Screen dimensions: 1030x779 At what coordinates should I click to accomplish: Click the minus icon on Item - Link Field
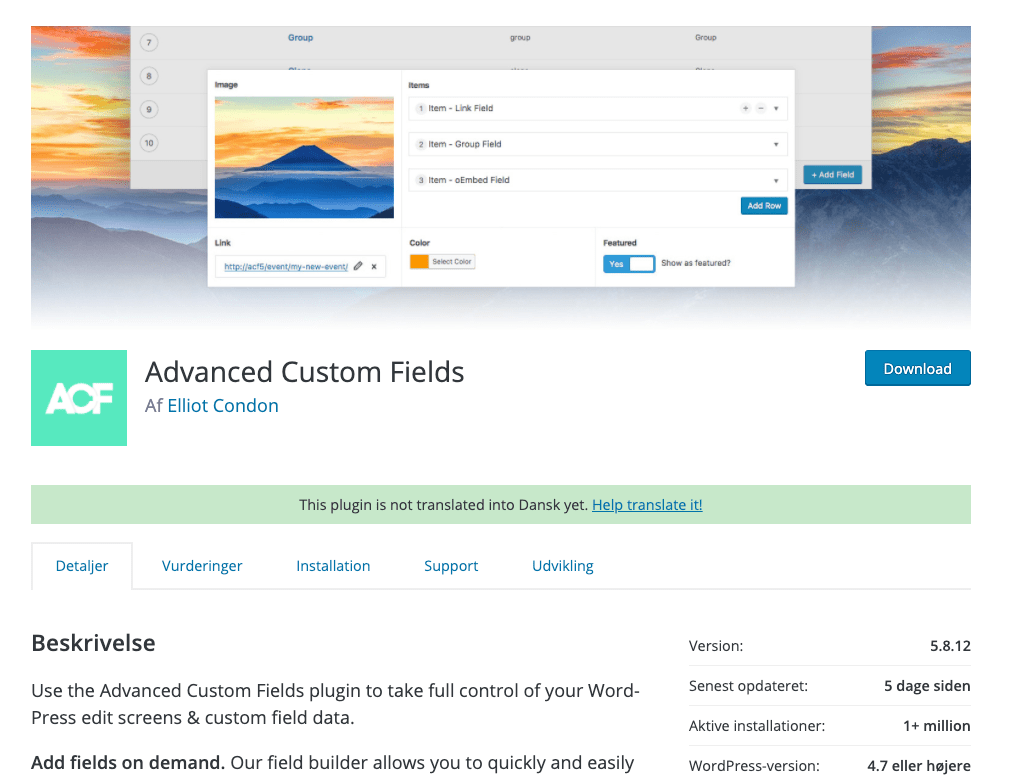coord(761,108)
